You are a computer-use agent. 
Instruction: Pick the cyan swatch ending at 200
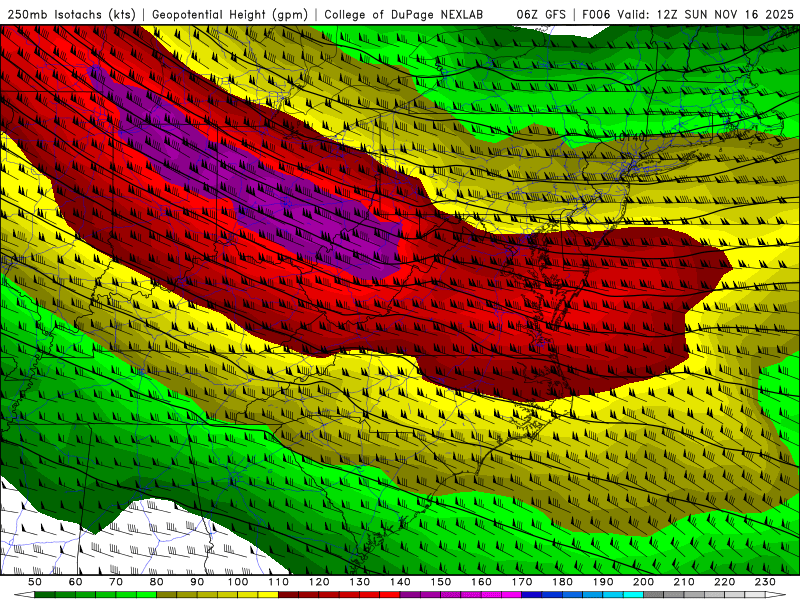(633, 594)
